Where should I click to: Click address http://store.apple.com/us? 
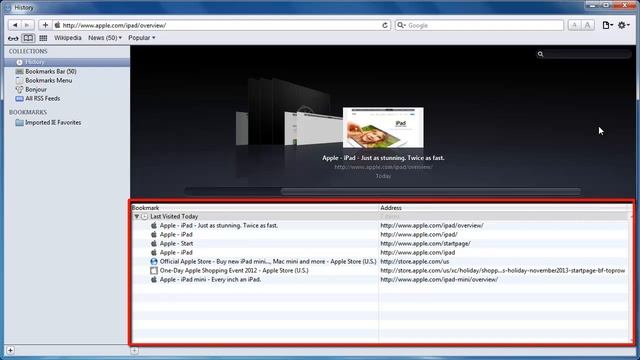point(415,261)
